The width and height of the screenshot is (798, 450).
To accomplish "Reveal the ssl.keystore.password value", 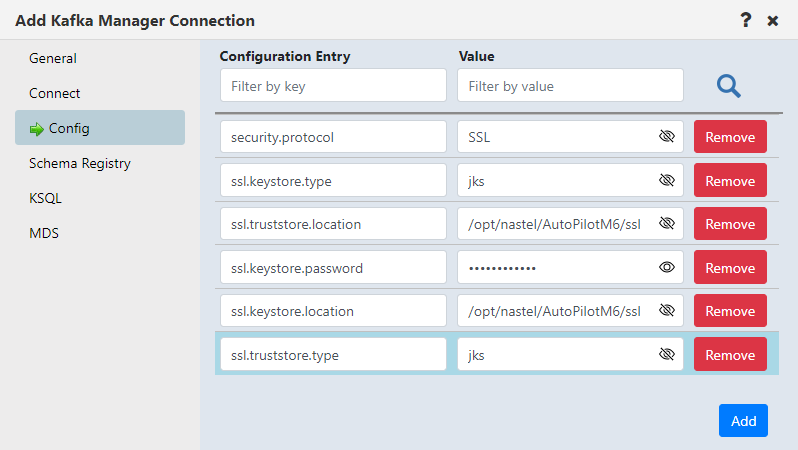I will [x=667, y=267].
